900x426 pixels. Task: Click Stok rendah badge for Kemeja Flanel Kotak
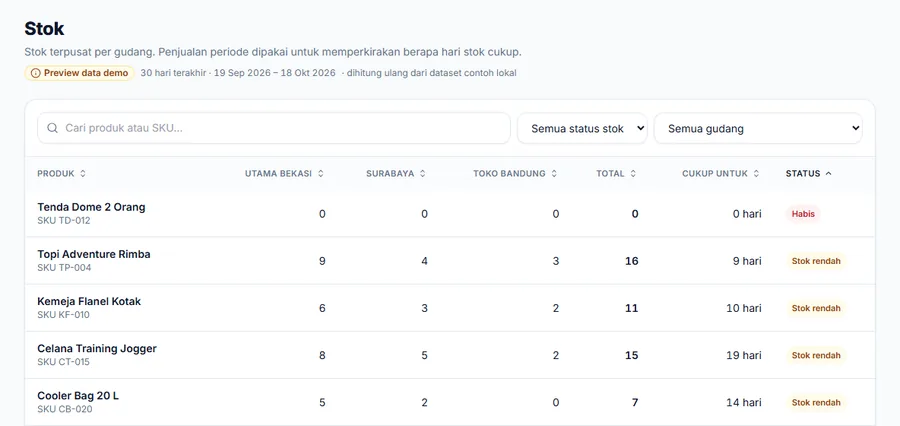[816, 308]
